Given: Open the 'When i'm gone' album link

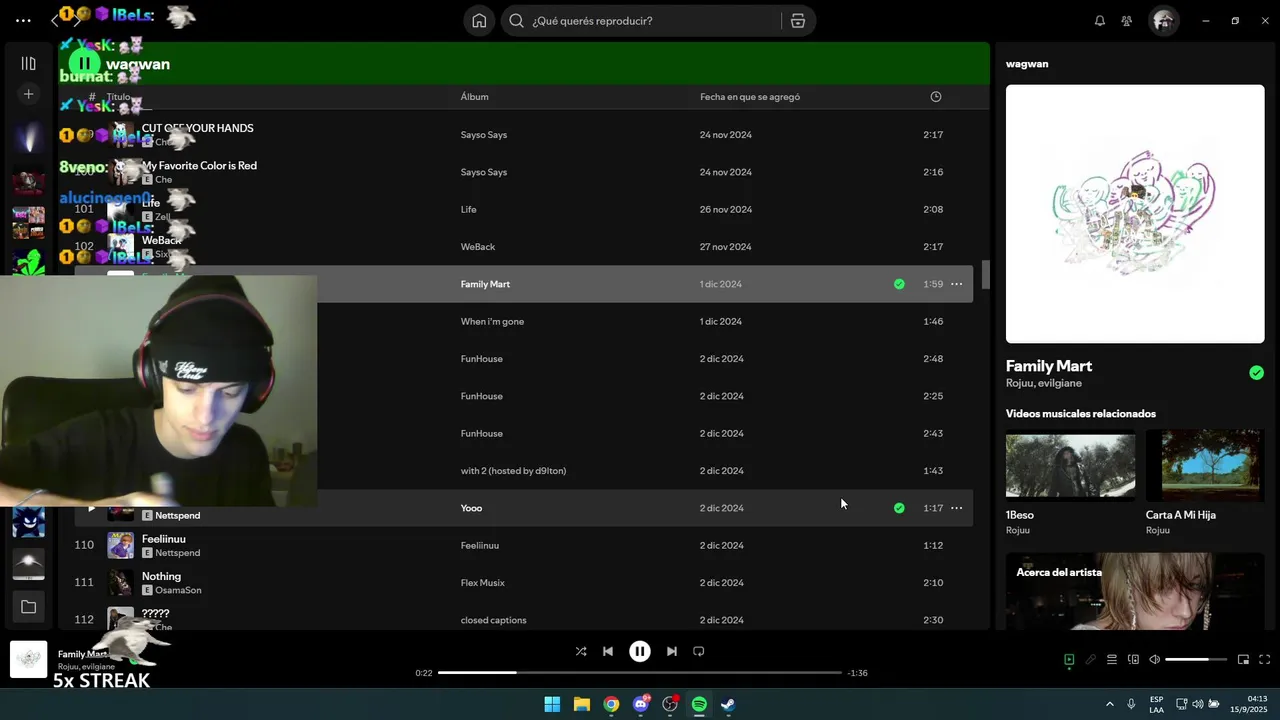Looking at the screenshot, I should click(492, 322).
